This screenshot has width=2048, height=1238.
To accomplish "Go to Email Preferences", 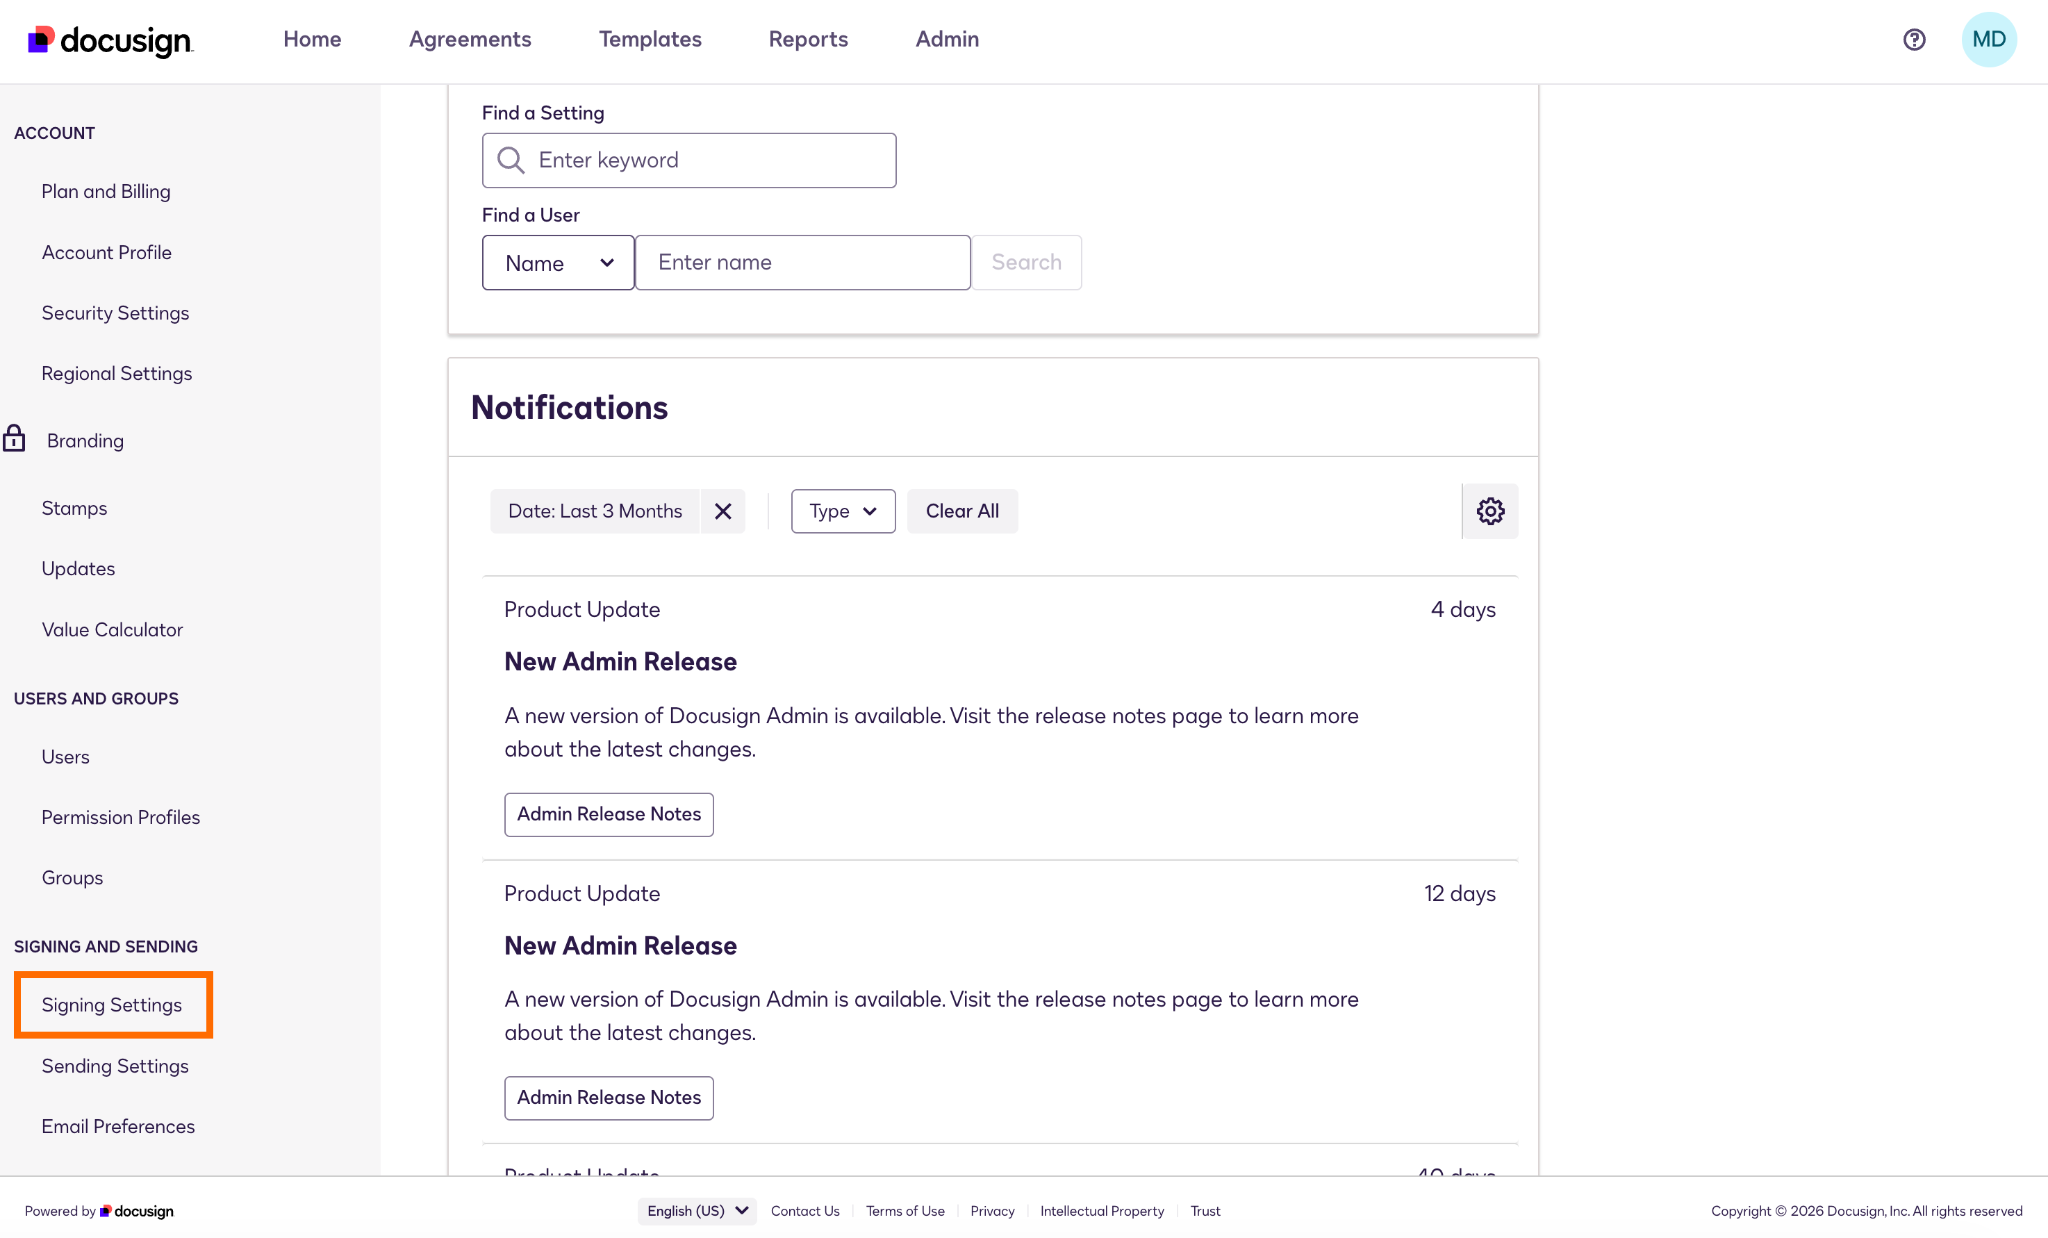I will tap(118, 1126).
